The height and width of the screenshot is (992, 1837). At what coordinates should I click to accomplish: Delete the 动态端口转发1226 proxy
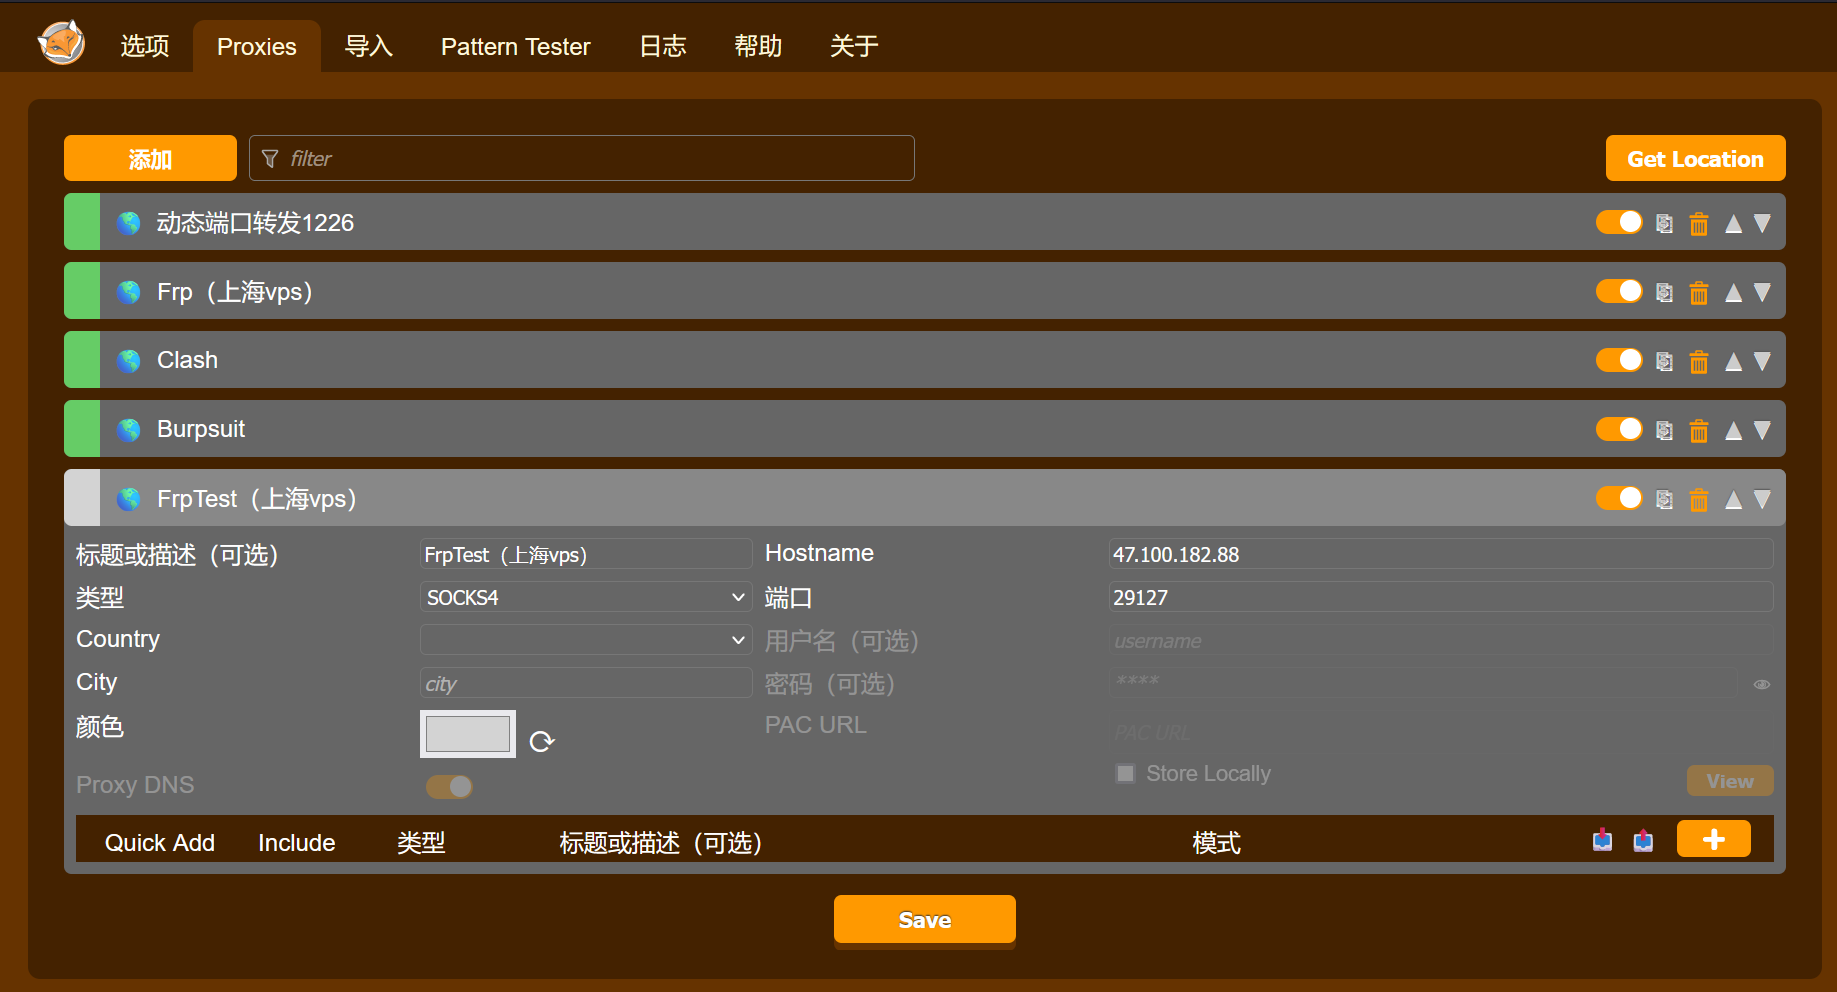tap(1699, 223)
